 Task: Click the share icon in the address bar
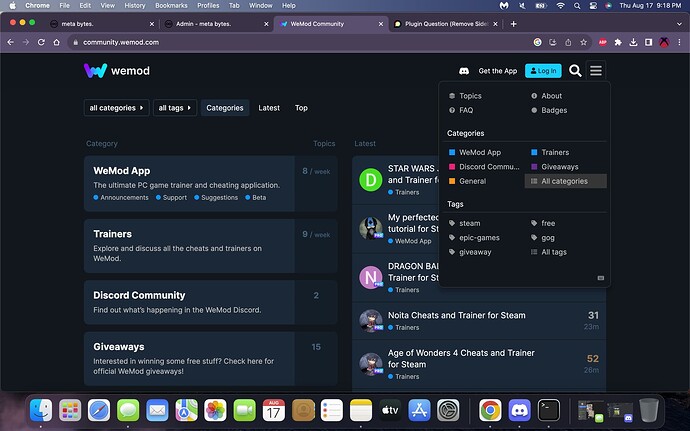click(568, 42)
